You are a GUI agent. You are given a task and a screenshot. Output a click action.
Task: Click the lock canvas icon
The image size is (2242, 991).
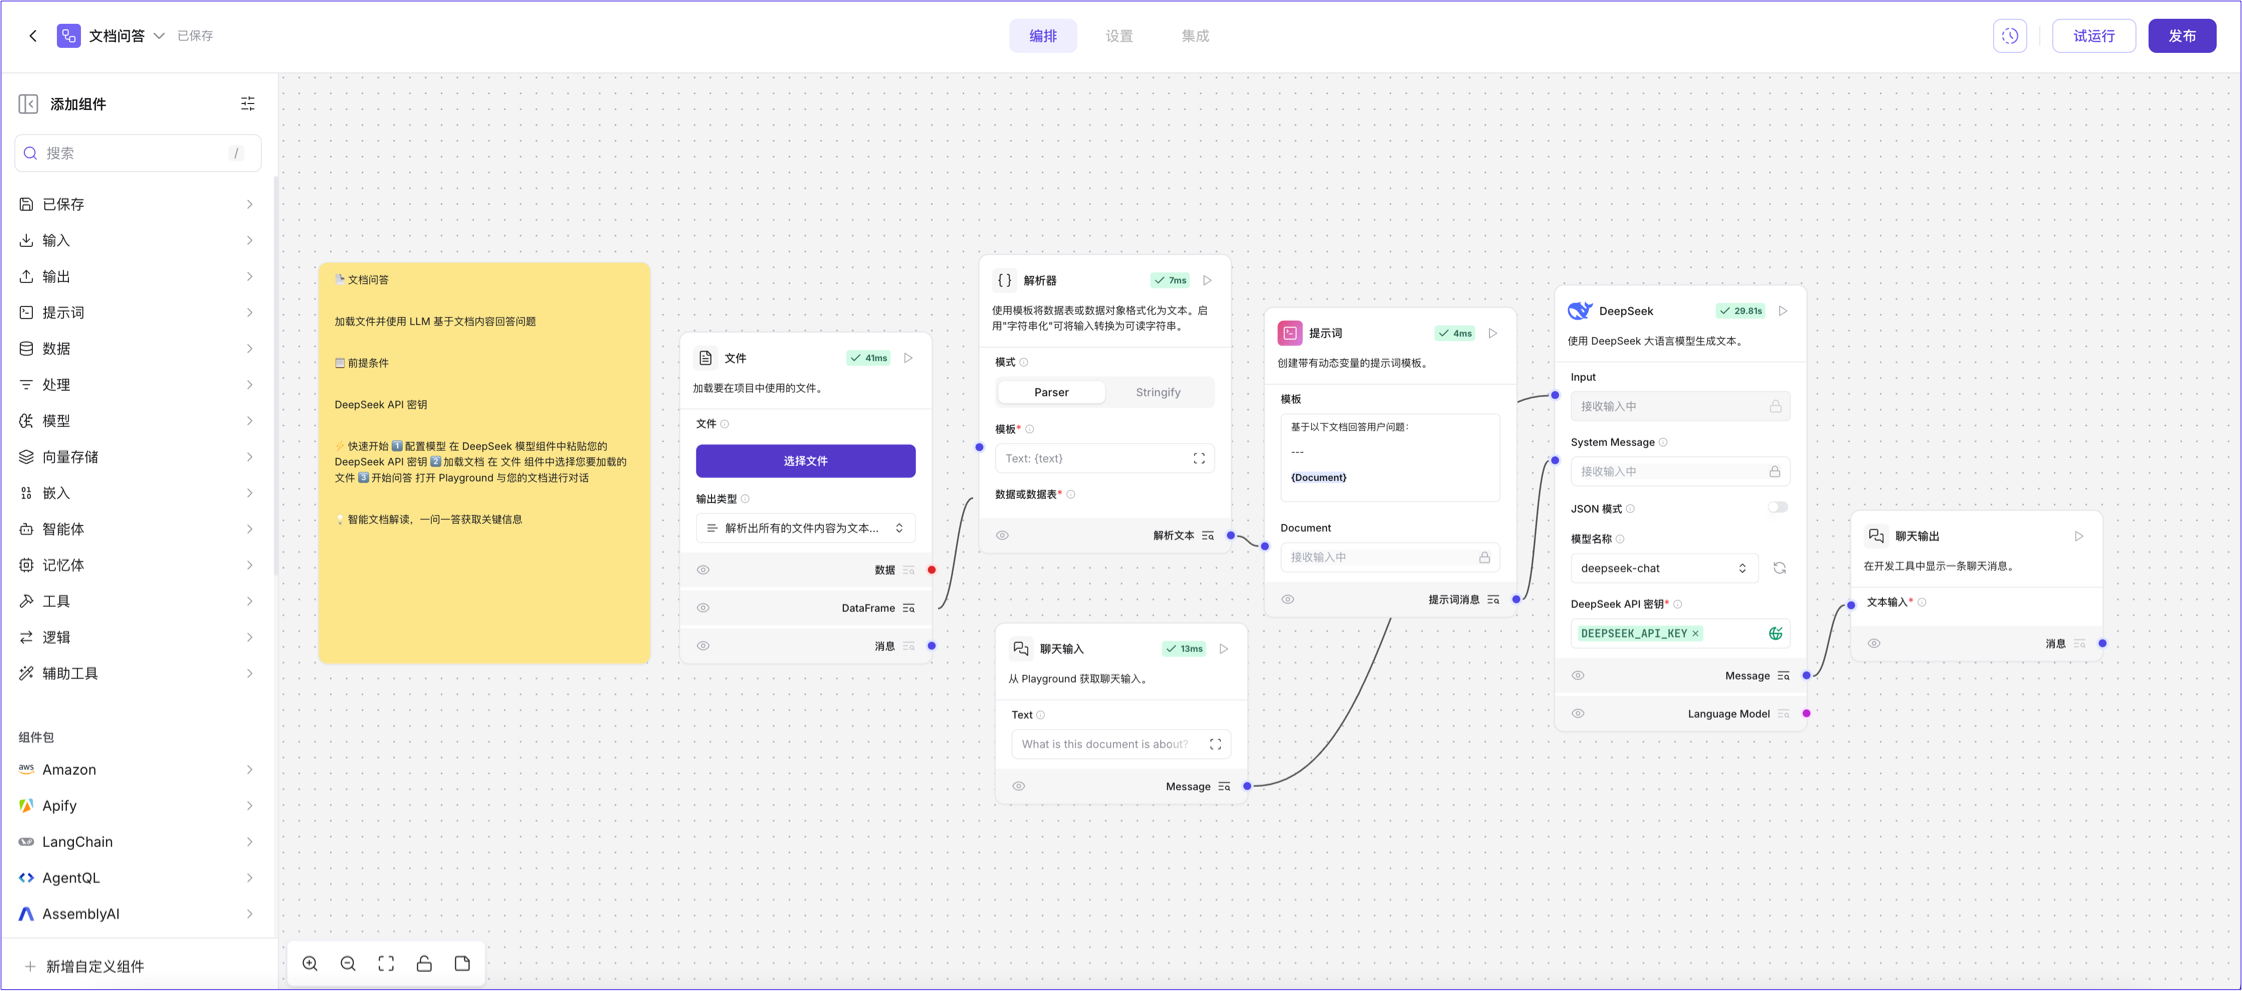coord(424,964)
